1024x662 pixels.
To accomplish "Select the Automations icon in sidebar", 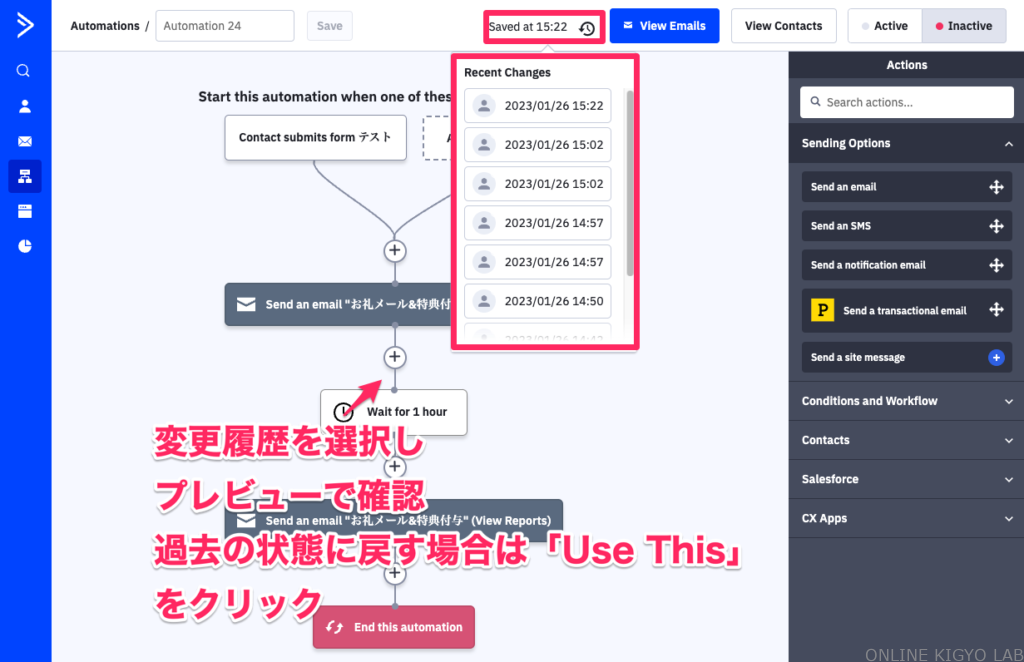I will pyautogui.click(x=24, y=176).
